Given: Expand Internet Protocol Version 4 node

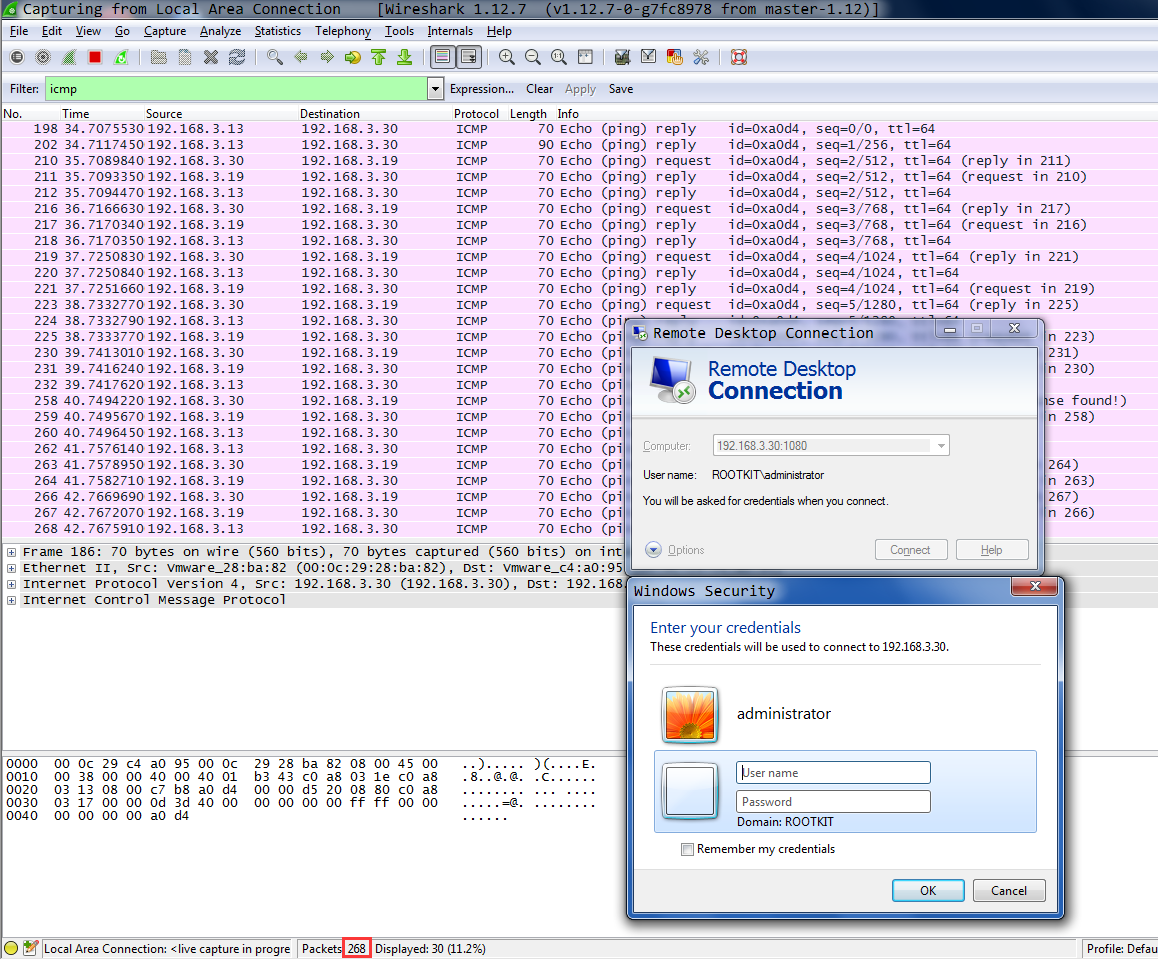Looking at the screenshot, I should tap(12, 584).
